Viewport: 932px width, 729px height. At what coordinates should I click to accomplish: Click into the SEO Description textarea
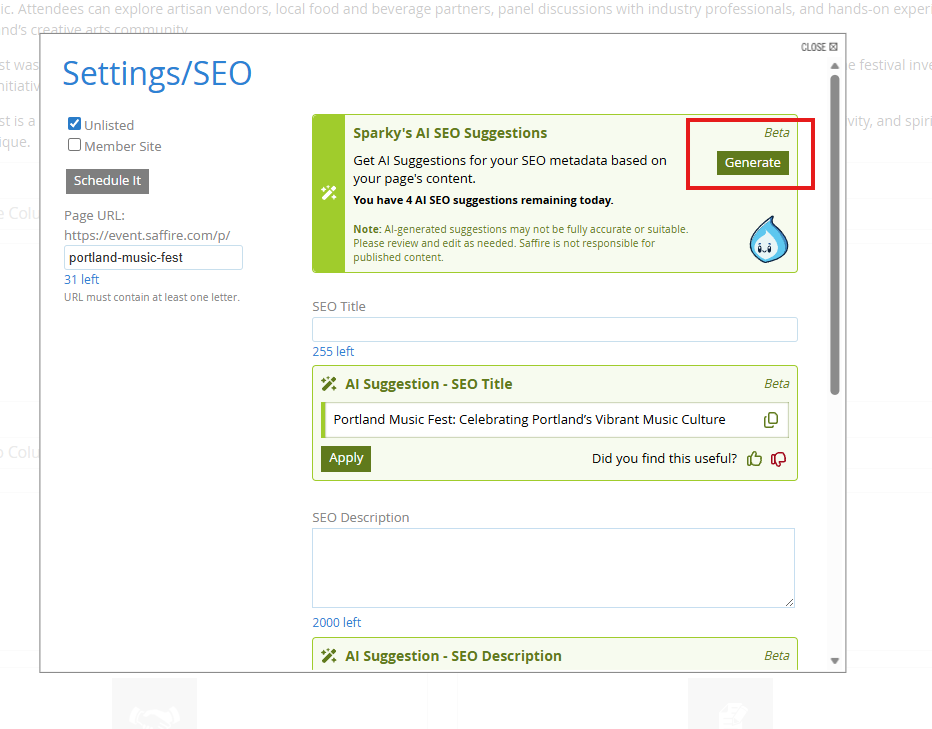[553, 568]
